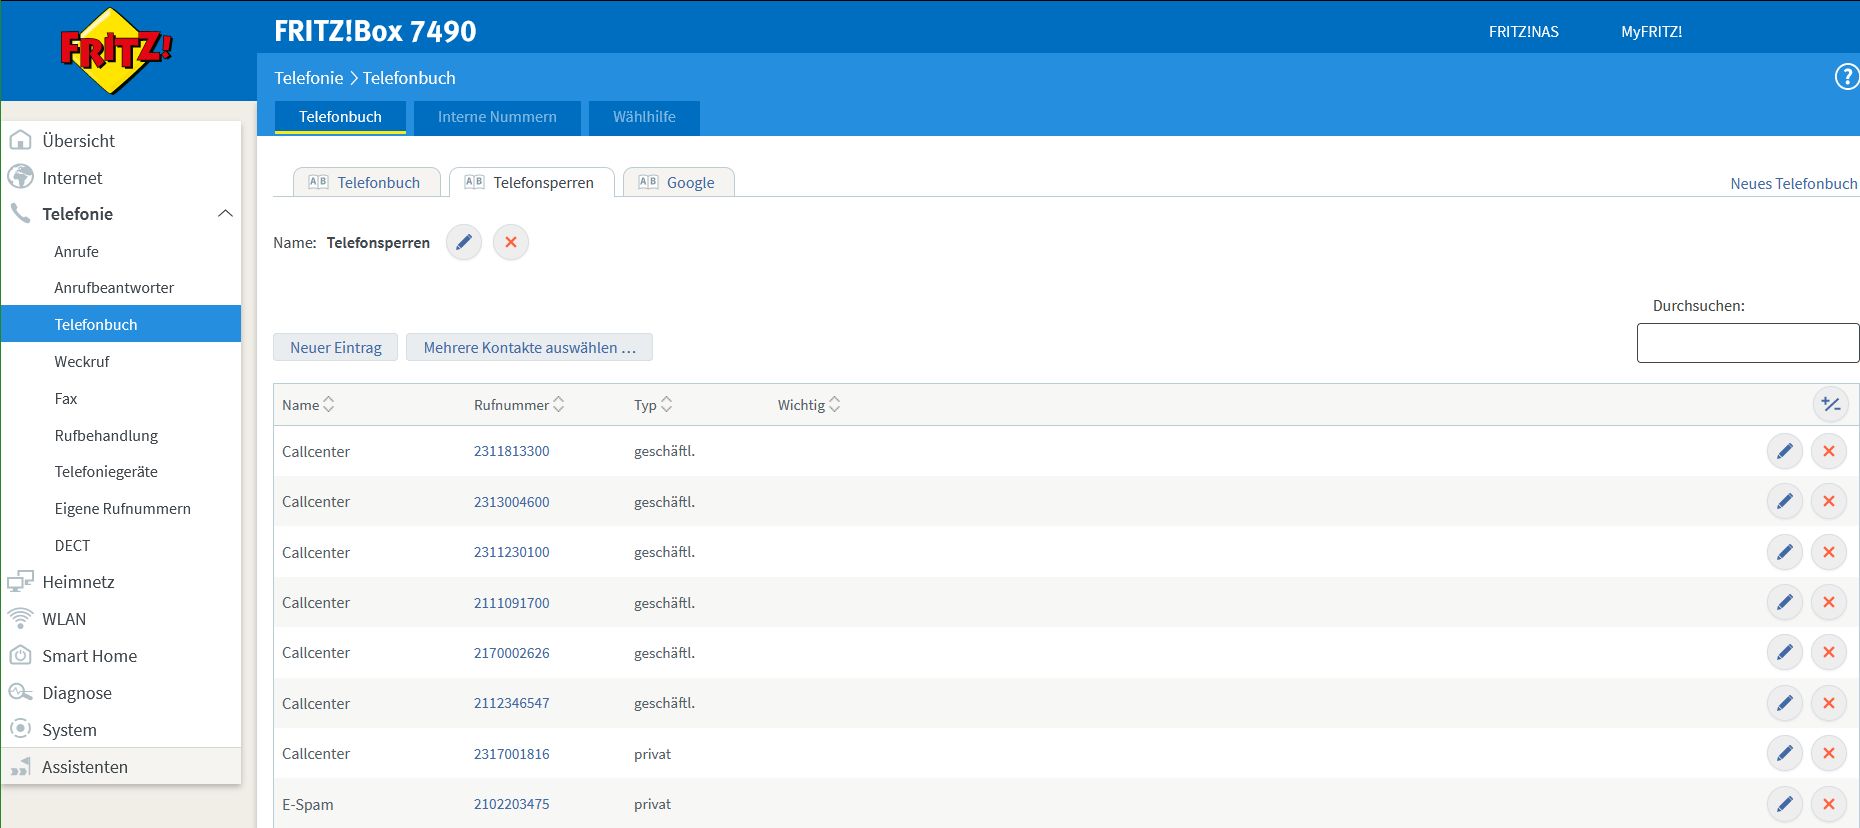1860x828 pixels.
Task: Open System in the sidebar
Action: click(x=121, y=730)
